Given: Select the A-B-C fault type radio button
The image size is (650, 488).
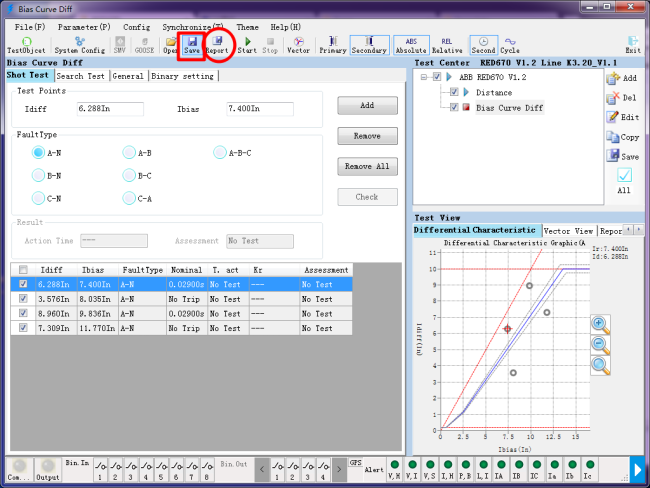Looking at the screenshot, I should [x=221, y=152].
